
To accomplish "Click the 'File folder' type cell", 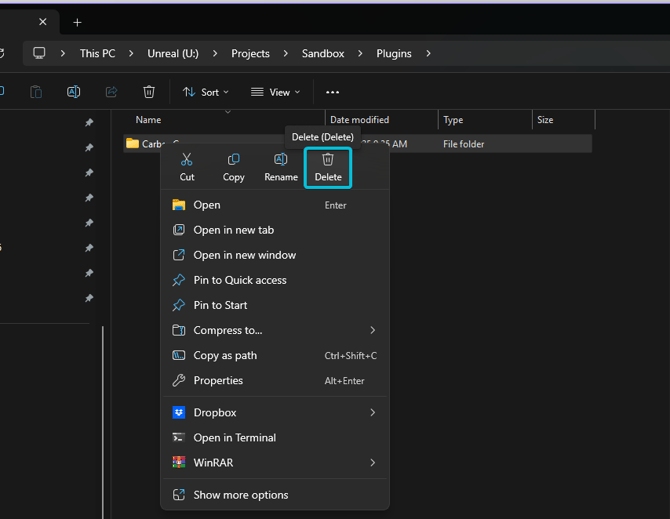I will pyautogui.click(x=464, y=144).
